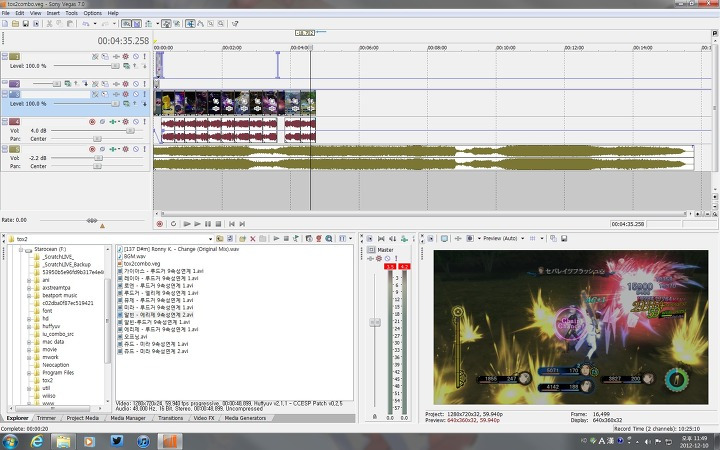720x450 pixels.
Task: Open the Options menu
Action: [92, 13]
